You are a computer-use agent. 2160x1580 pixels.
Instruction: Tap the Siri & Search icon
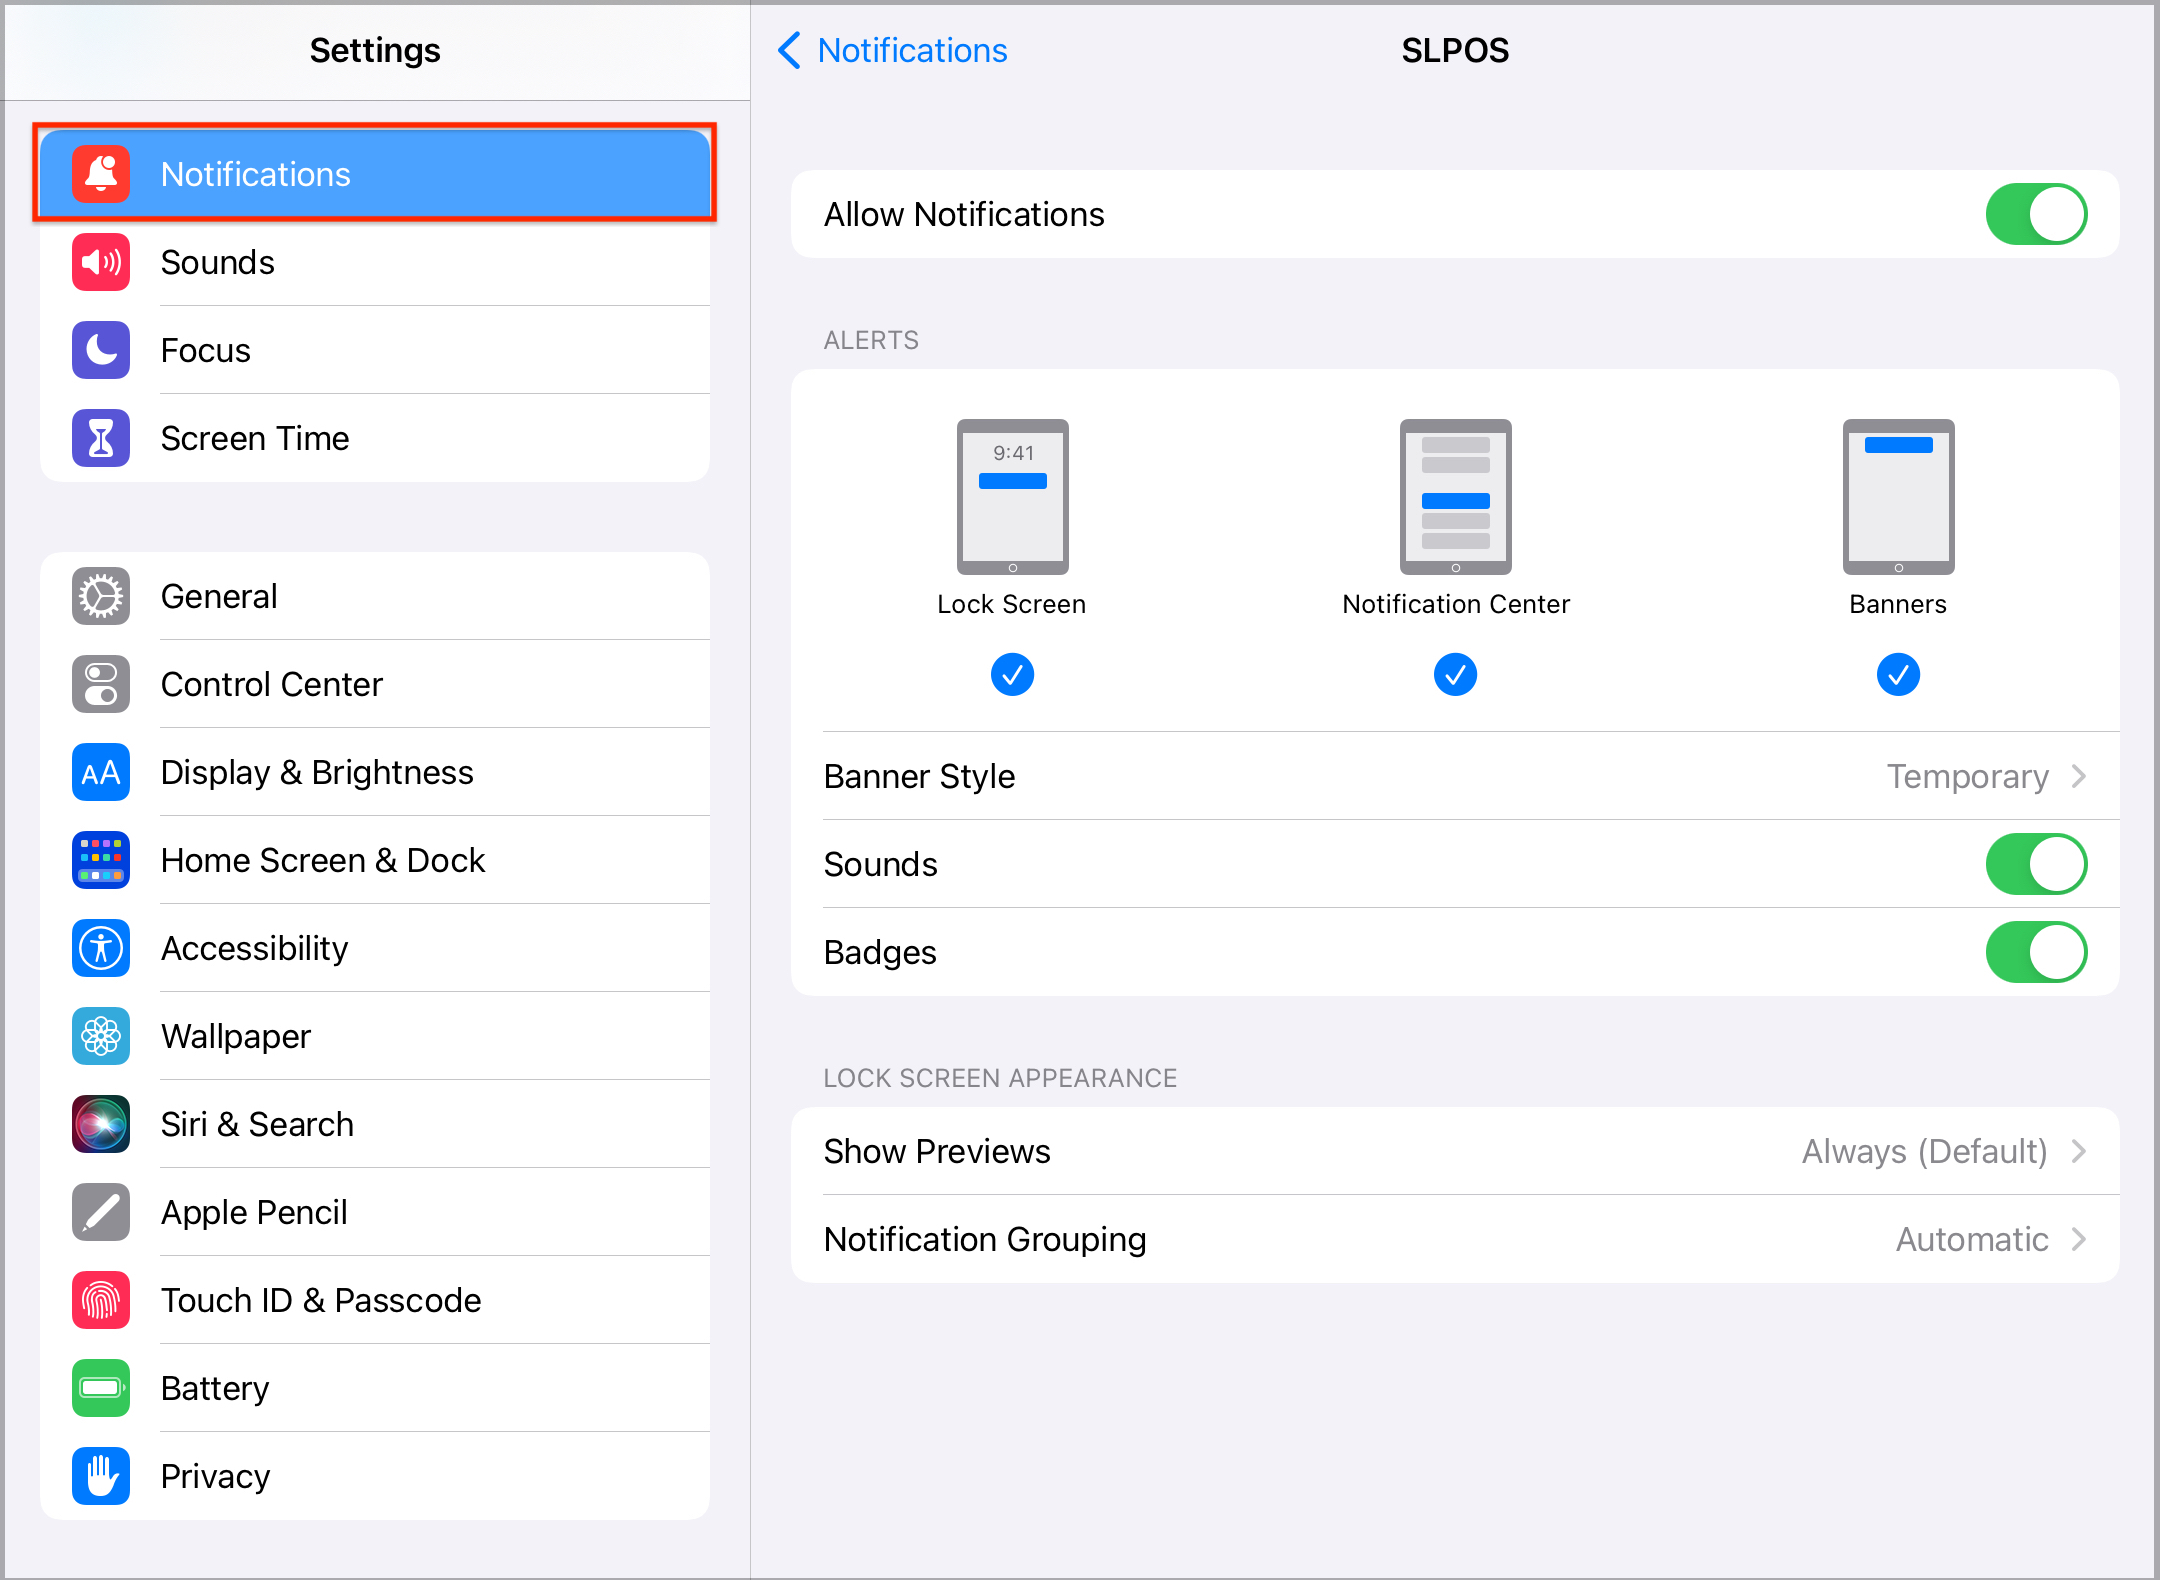(101, 1124)
